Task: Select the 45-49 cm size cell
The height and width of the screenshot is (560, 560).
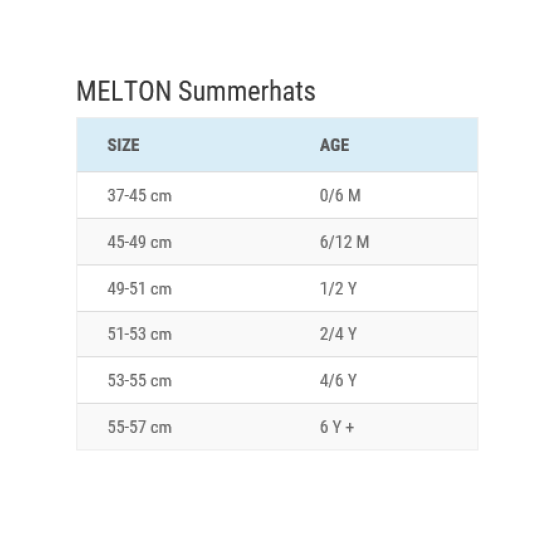Action: (140, 242)
